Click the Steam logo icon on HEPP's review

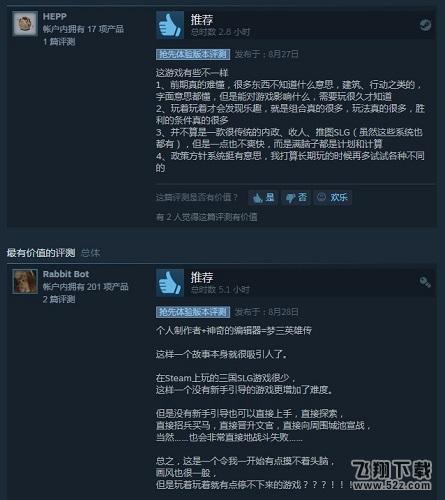[x=425, y=25]
